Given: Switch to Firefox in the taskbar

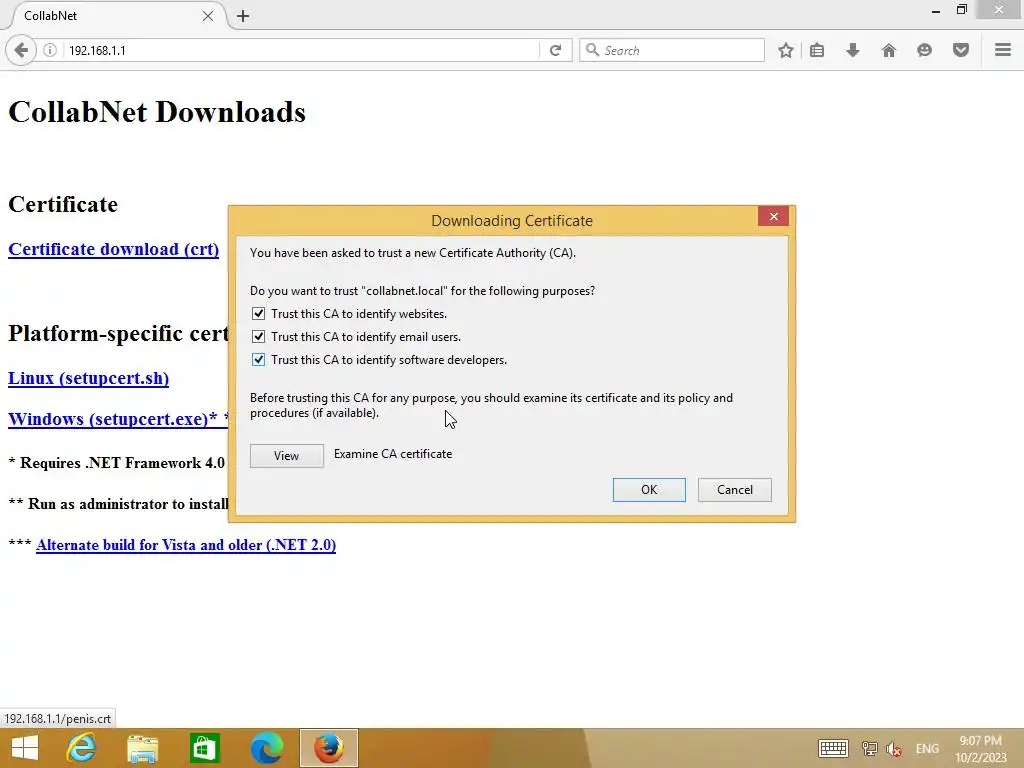Looking at the screenshot, I should 329,748.
